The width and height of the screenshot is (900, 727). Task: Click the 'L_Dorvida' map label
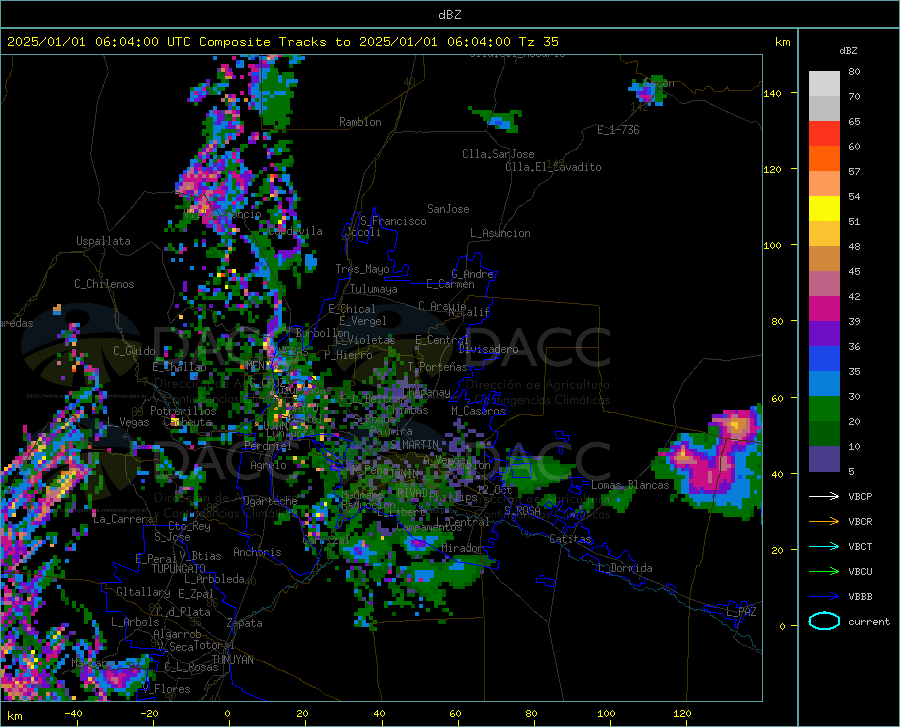pos(625,568)
